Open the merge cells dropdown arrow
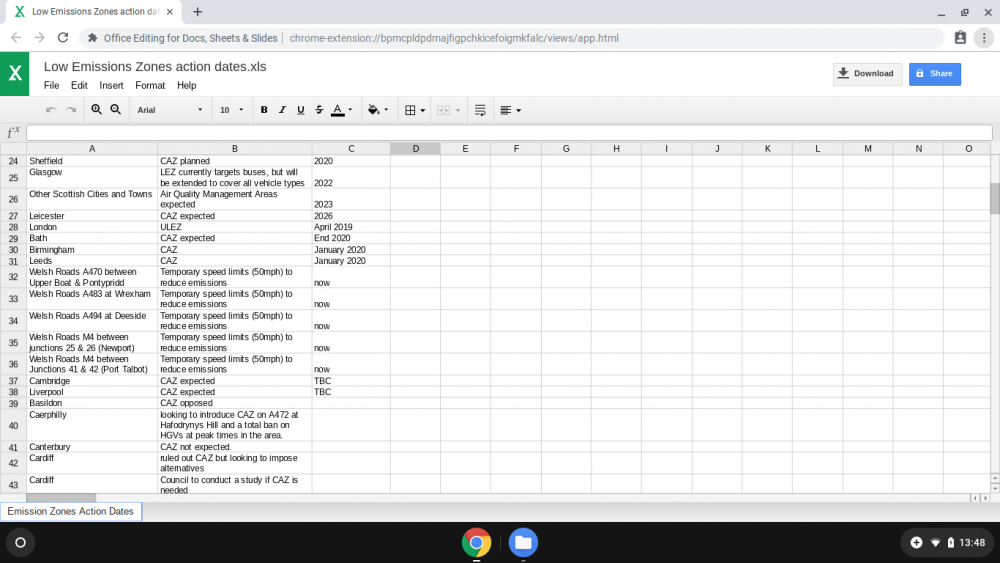The image size is (1000, 563). [x=458, y=110]
